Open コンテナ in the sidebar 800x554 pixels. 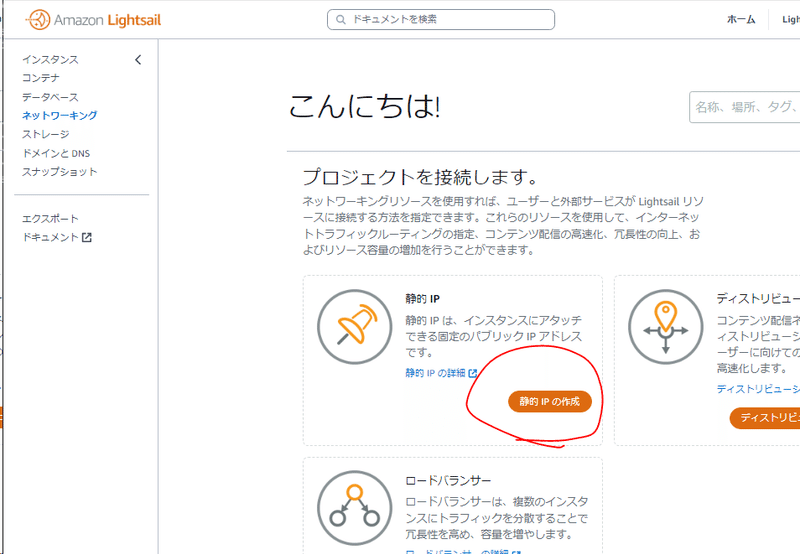41,78
